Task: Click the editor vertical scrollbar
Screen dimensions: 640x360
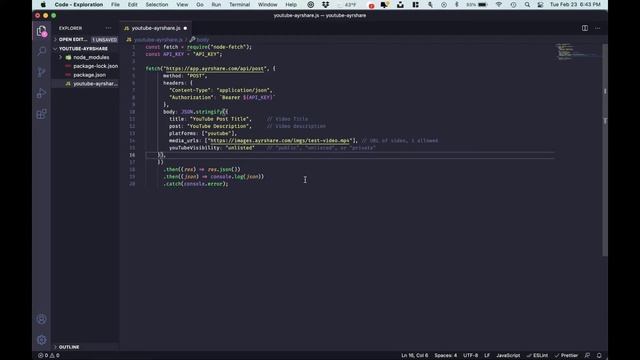Action: [x=605, y=150]
